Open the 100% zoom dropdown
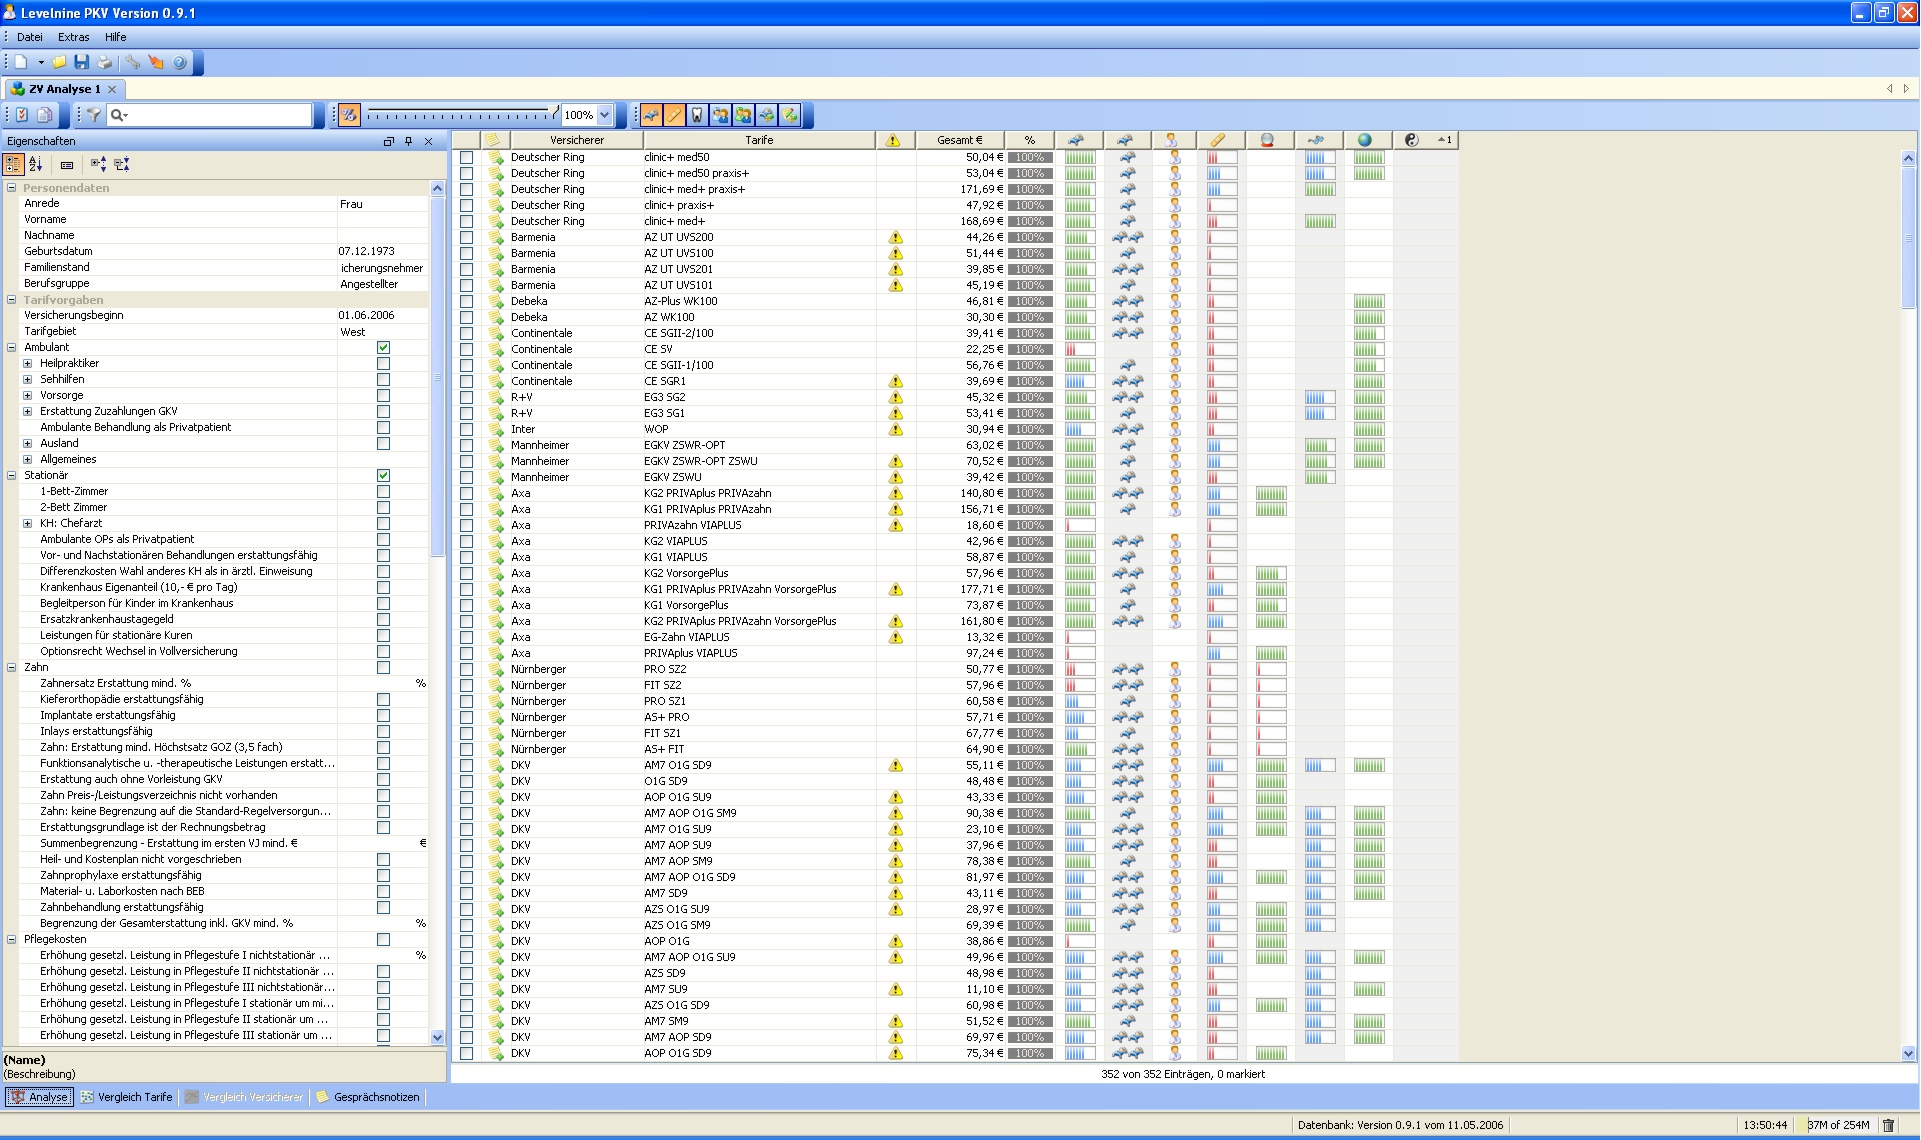Viewport: 1921px width, 1140px height. point(605,115)
